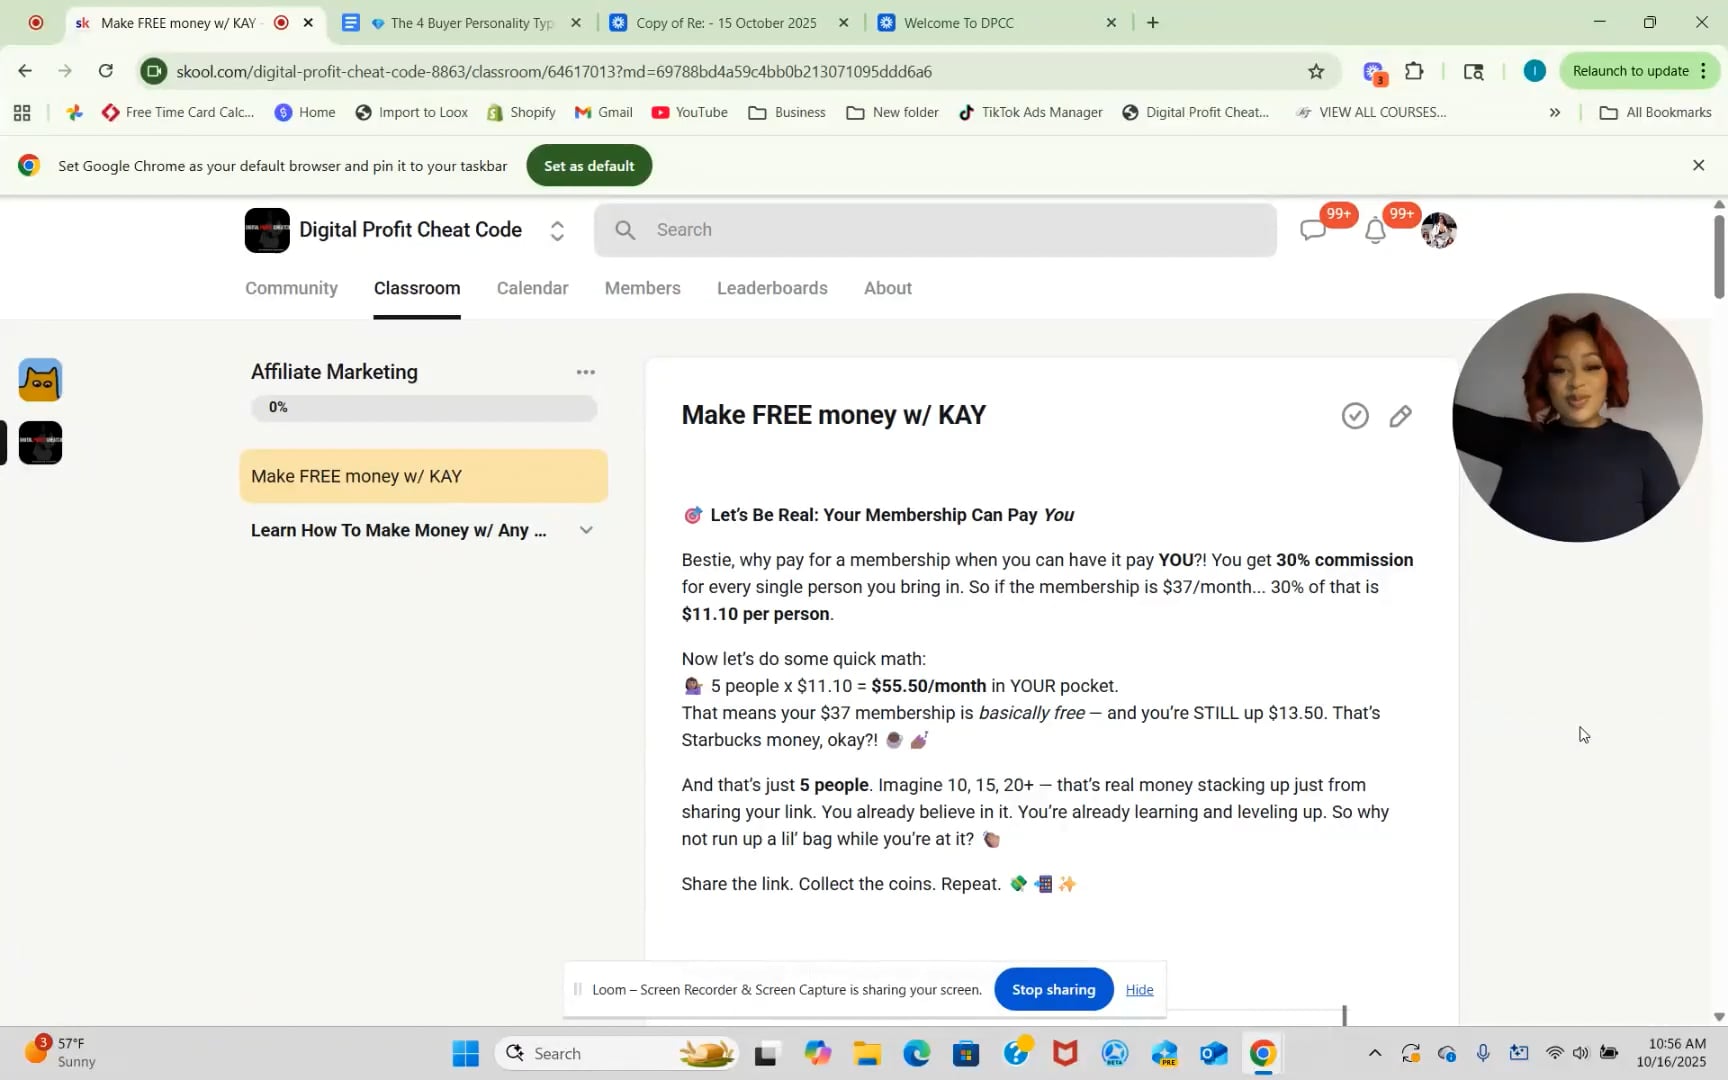Reload the page
Viewport: 1728px width, 1080px height.
pos(106,71)
